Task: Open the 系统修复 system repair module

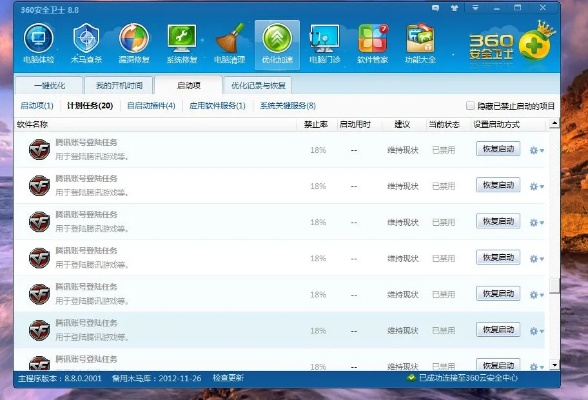Action: [x=182, y=43]
